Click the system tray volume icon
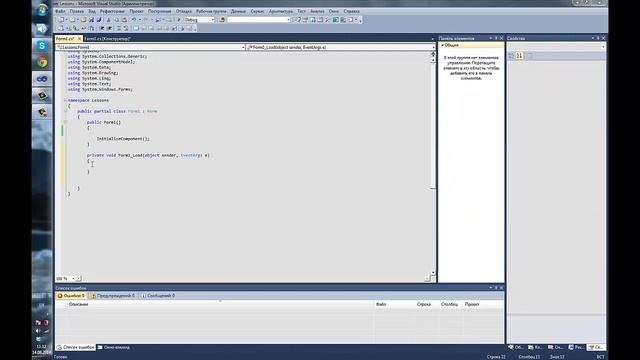The height and width of the screenshot is (360, 640). pos(38,331)
